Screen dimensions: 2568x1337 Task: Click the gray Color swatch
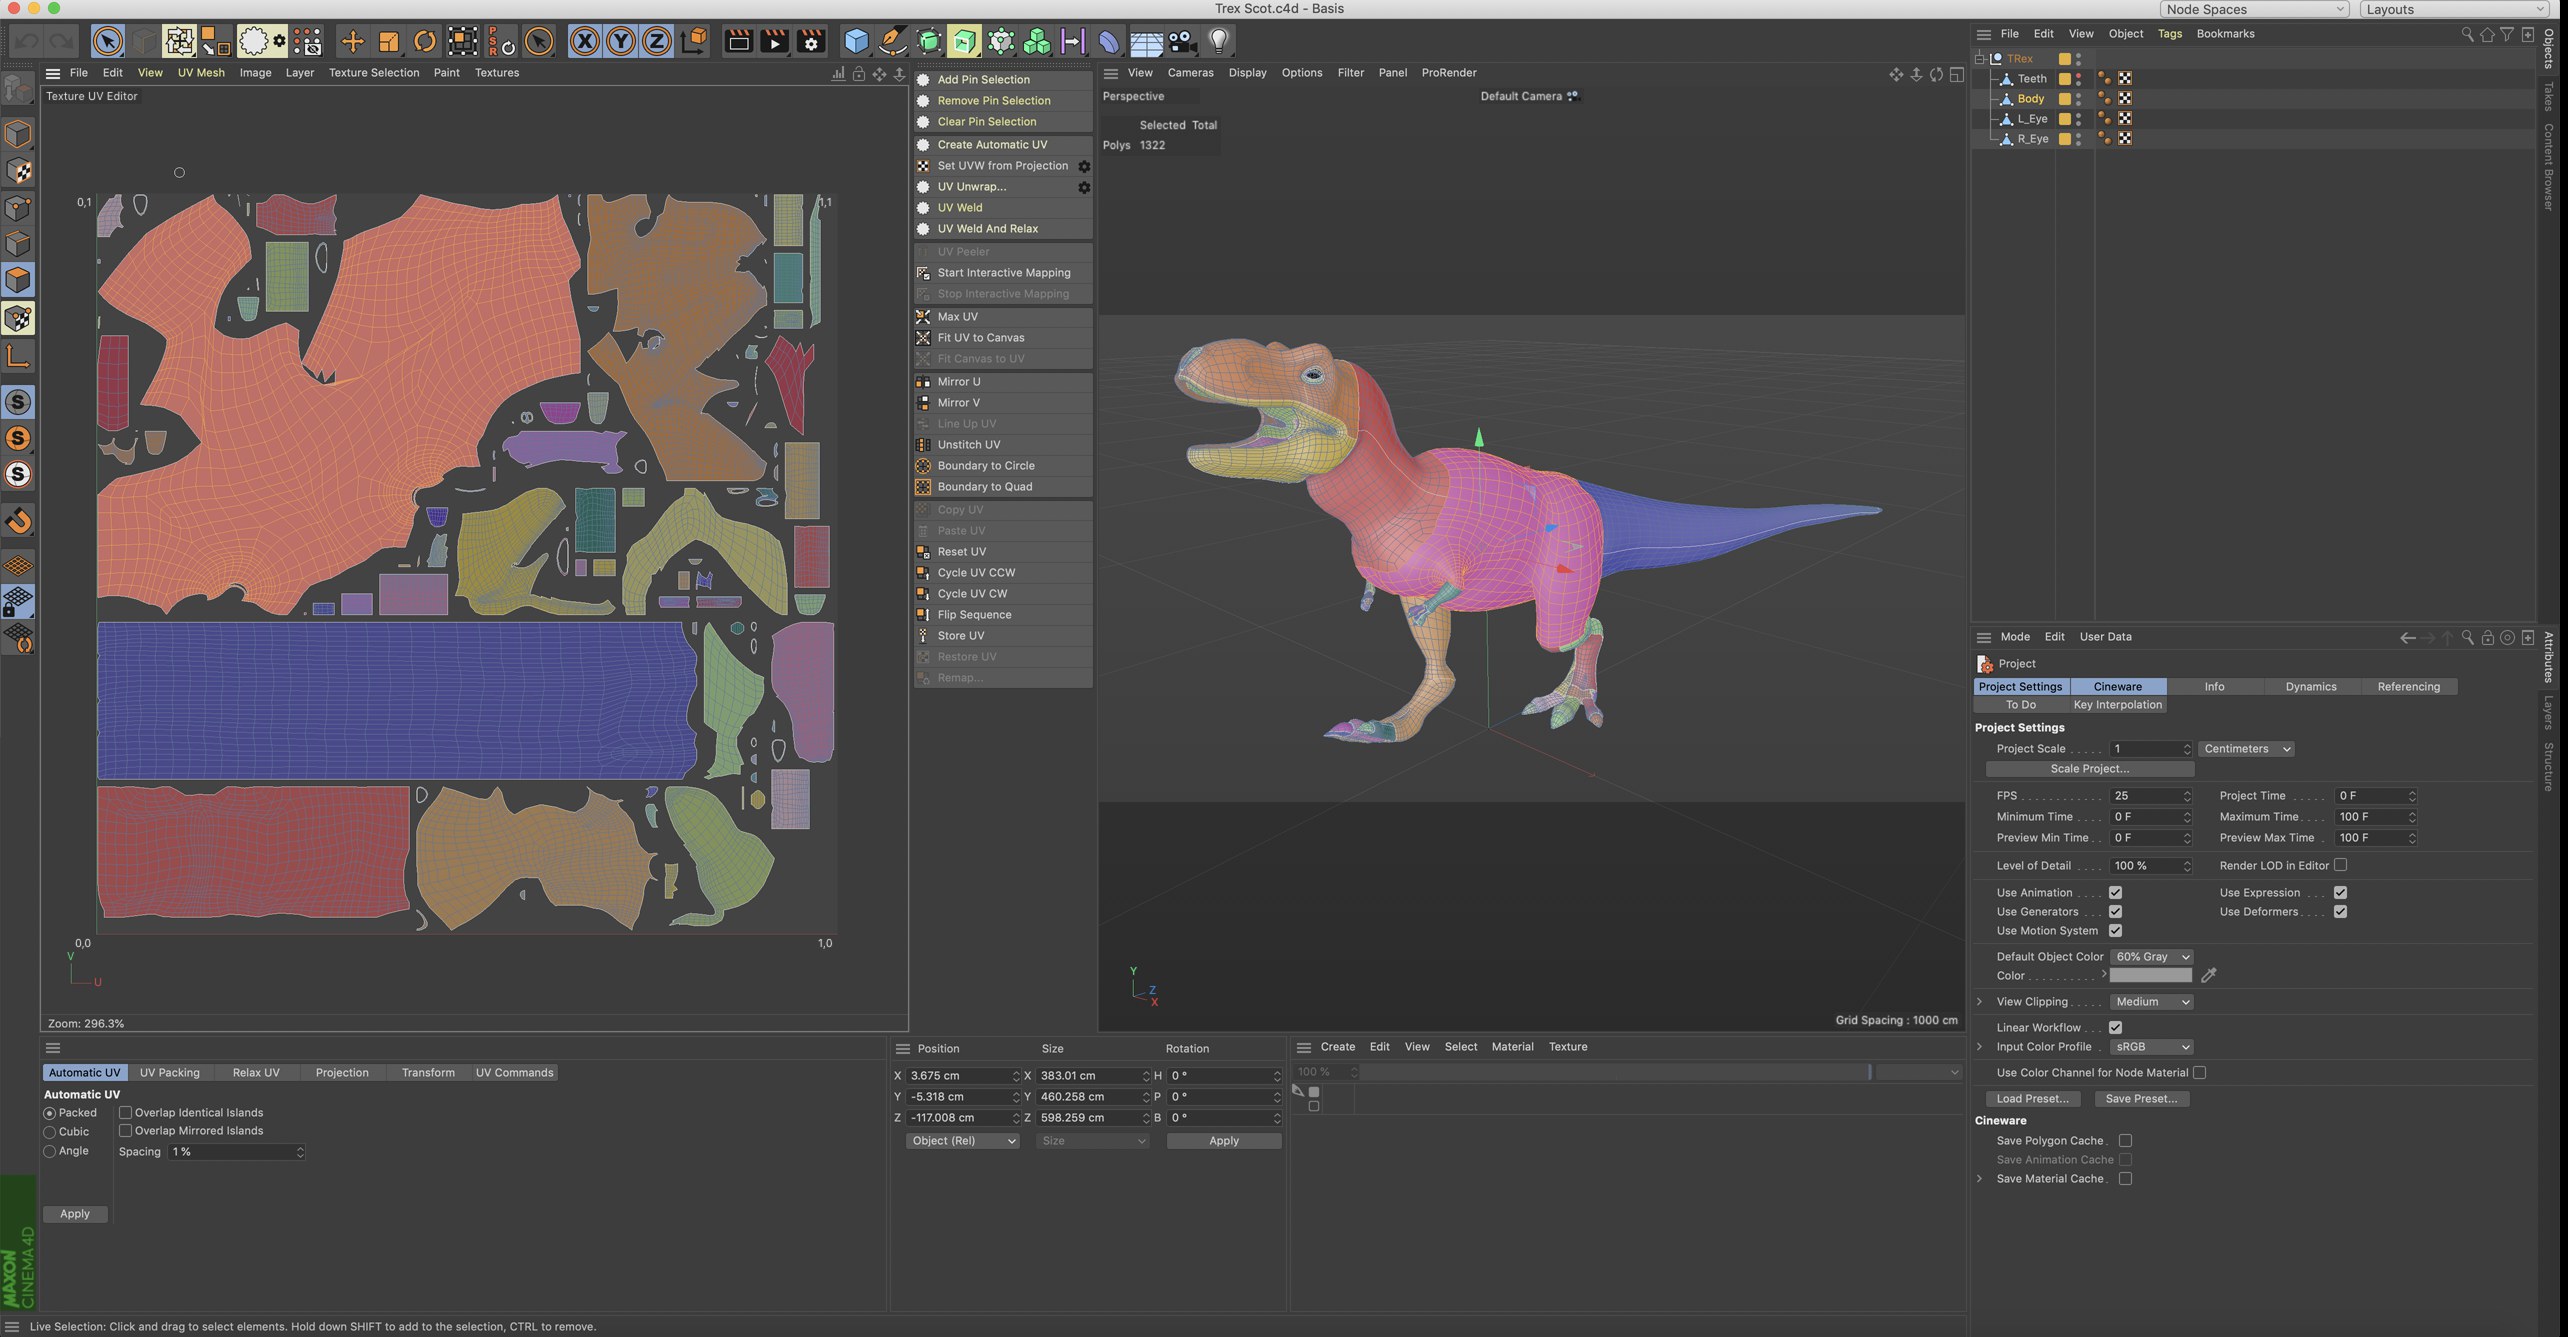[x=2150, y=976]
